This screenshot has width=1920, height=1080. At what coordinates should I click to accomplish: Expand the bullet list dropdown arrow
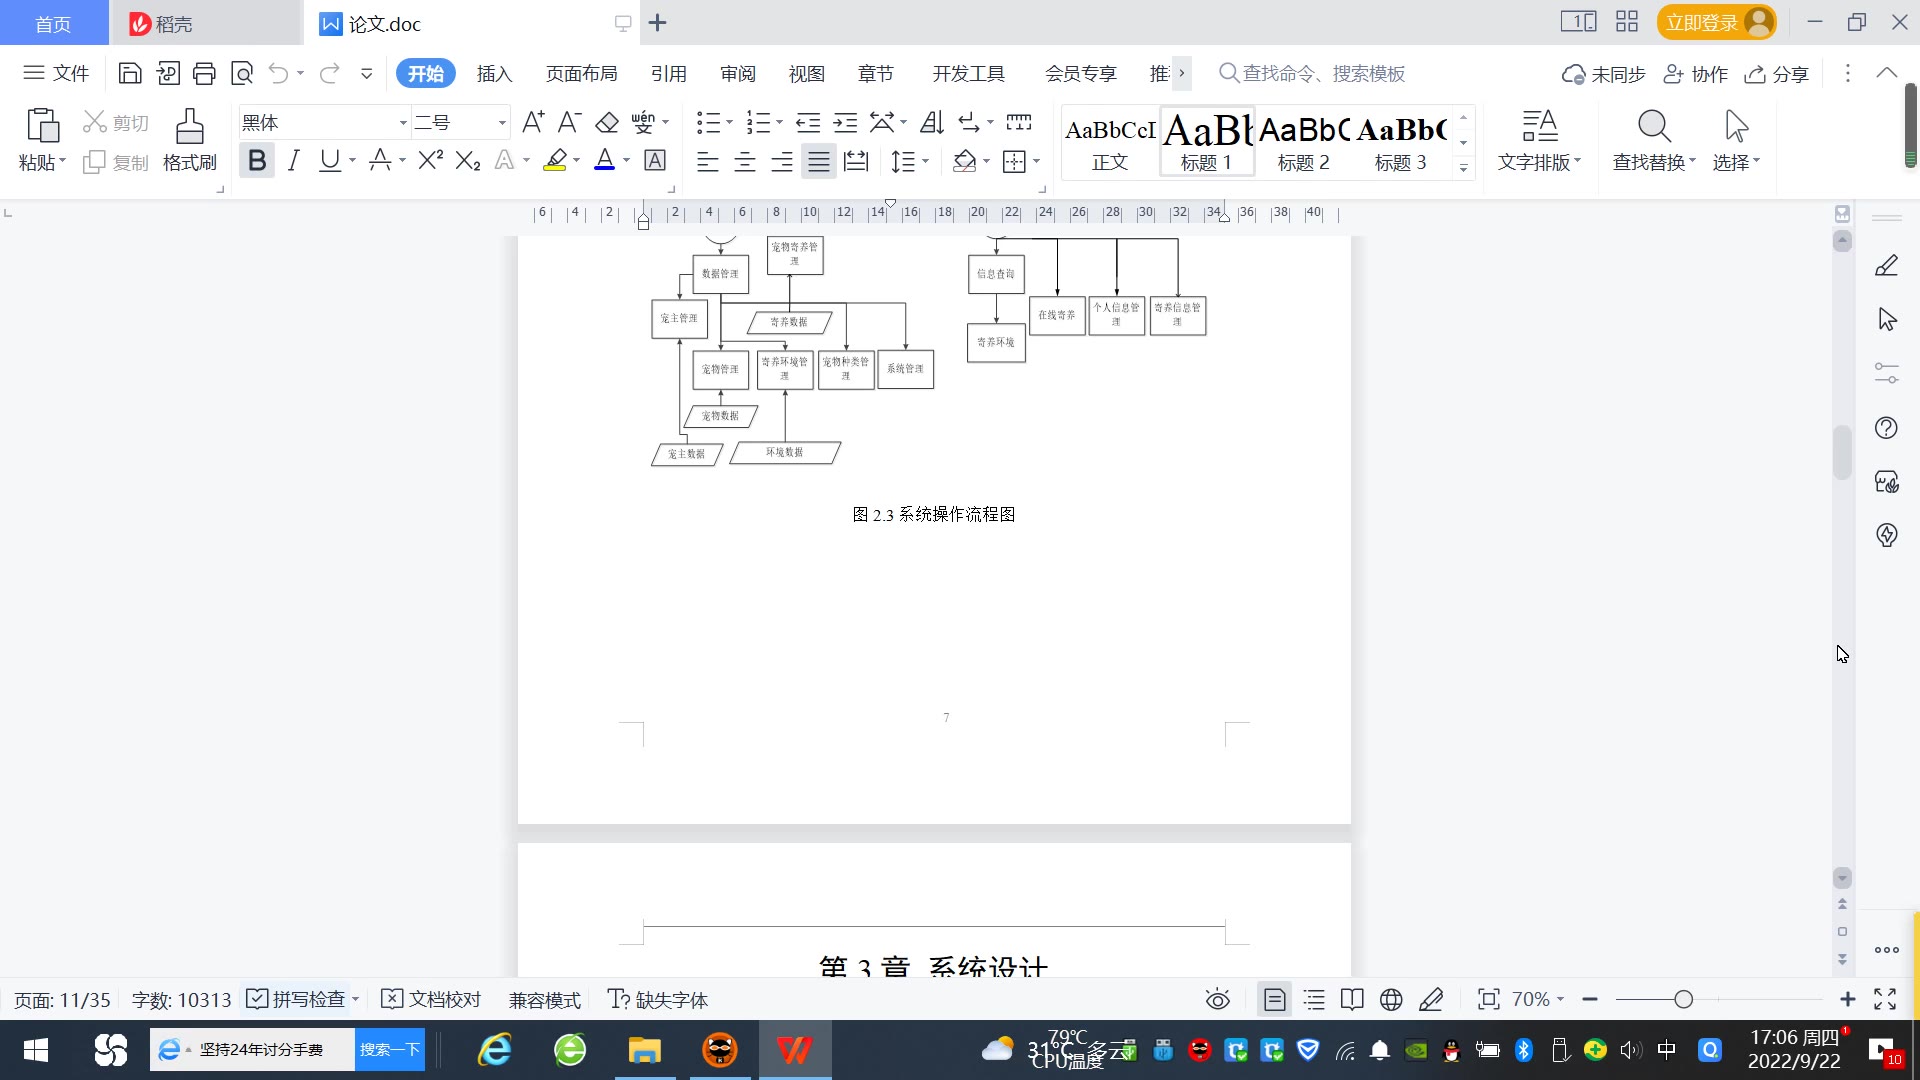(x=729, y=122)
